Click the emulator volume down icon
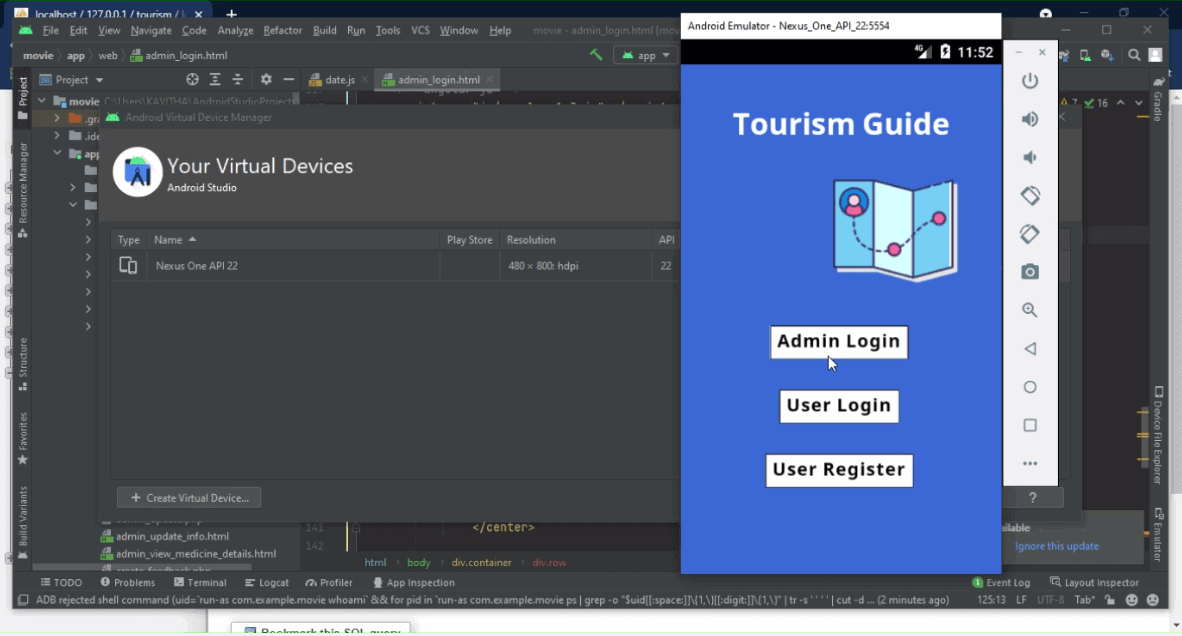The width and height of the screenshot is (1182, 636). (1030, 158)
